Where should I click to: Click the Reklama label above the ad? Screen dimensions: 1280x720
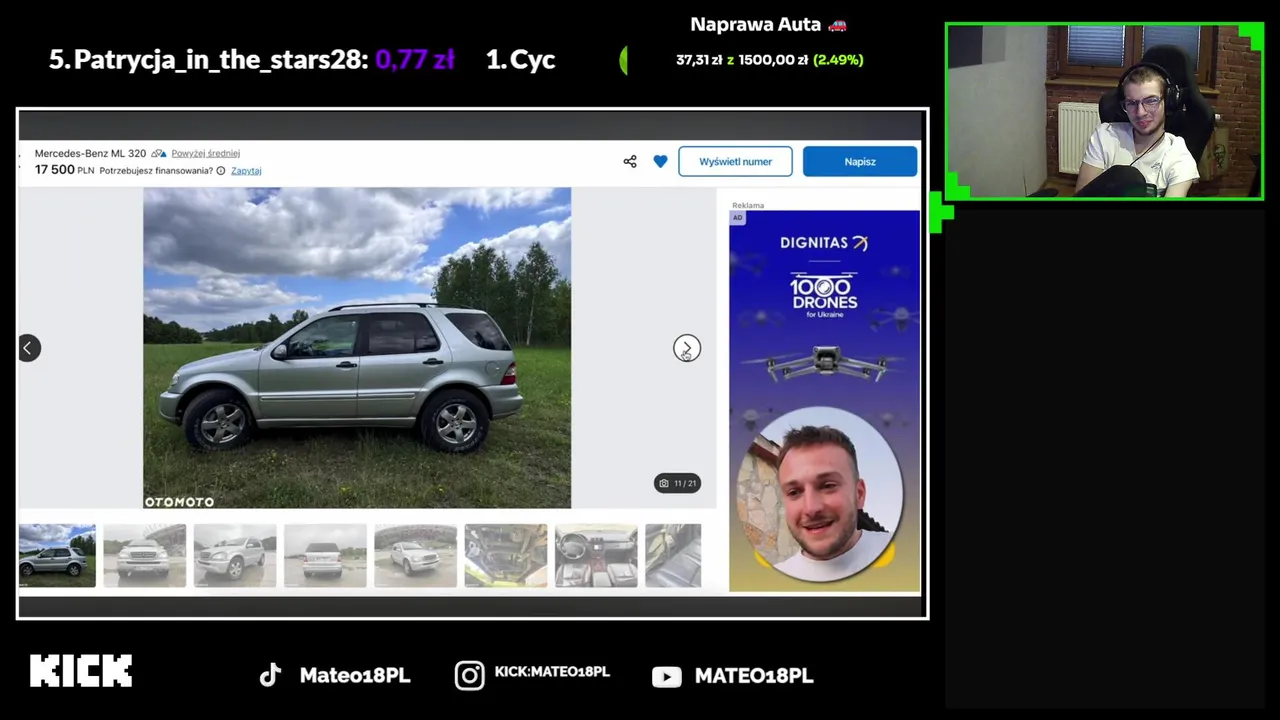pyautogui.click(x=748, y=205)
